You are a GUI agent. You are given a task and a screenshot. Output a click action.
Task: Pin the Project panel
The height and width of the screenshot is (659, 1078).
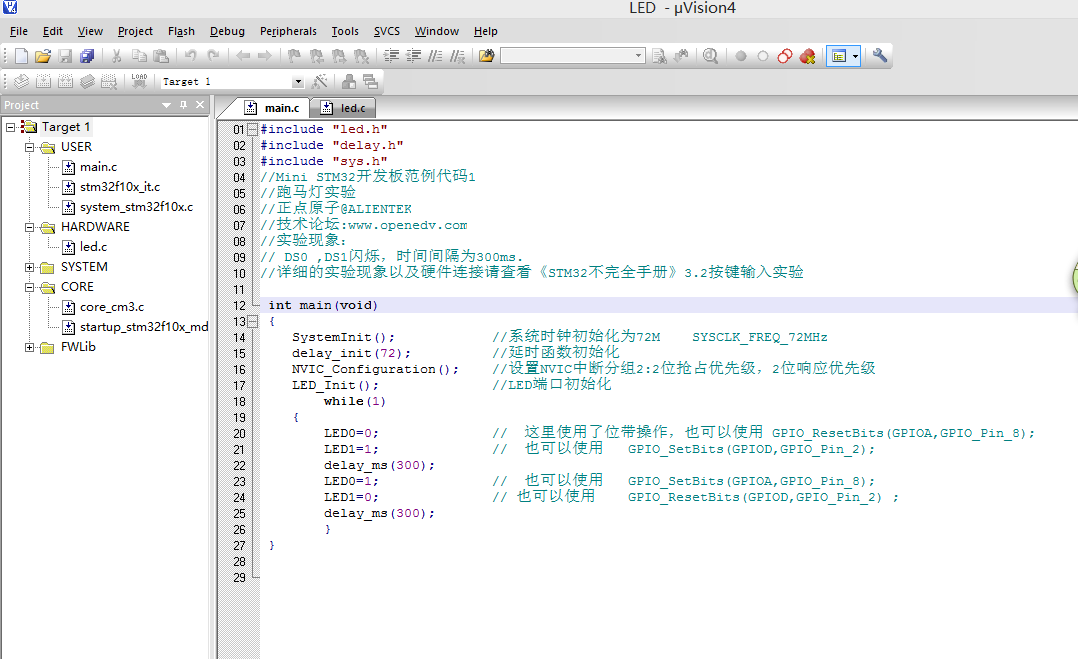click(x=184, y=104)
